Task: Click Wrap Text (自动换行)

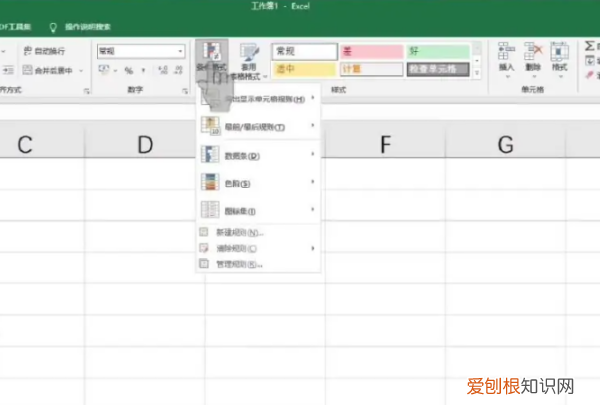Action: [x=44, y=51]
